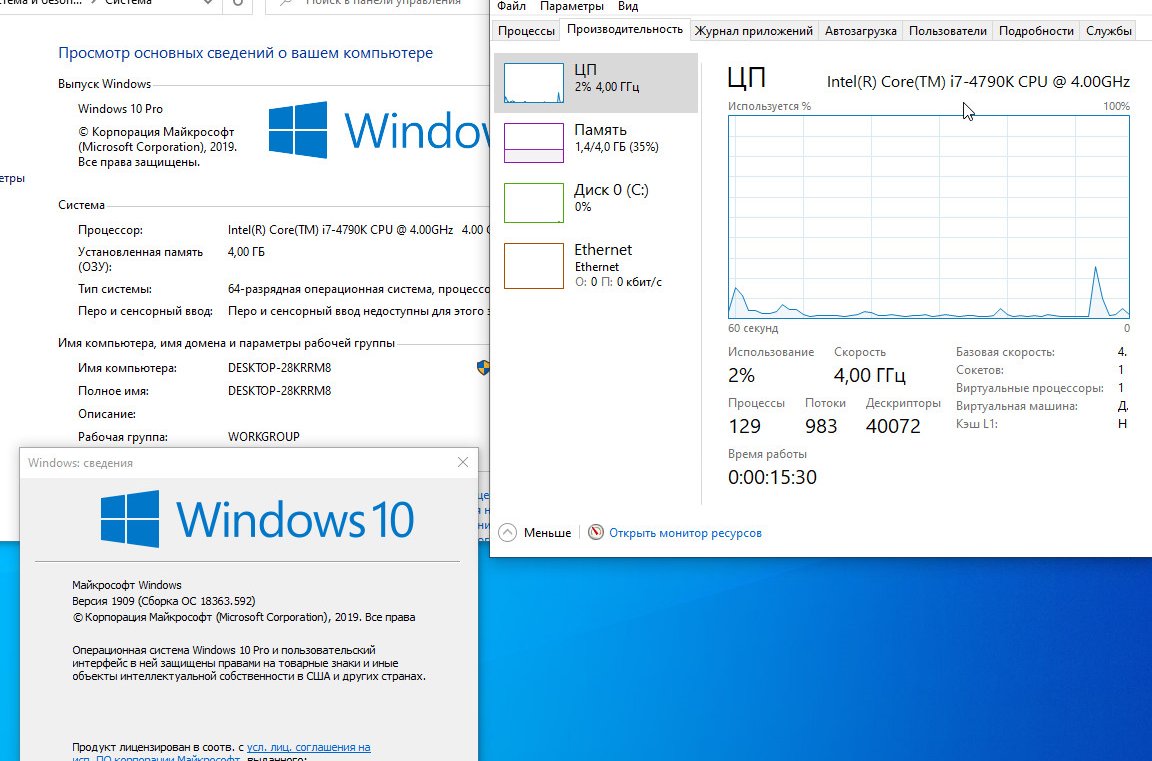The width and height of the screenshot is (1152, 761).
Task: Close the Windows: сведения dialog
Action: point(463,462)
